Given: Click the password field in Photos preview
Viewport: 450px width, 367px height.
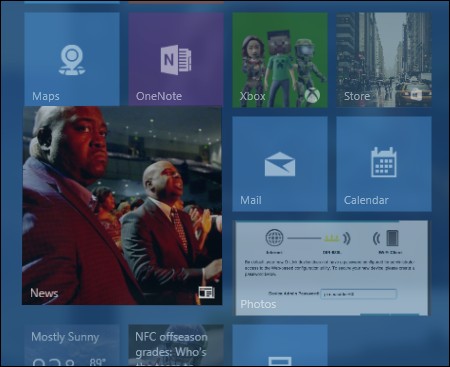Looking at the screenshot, I should (x=358, y=294).
